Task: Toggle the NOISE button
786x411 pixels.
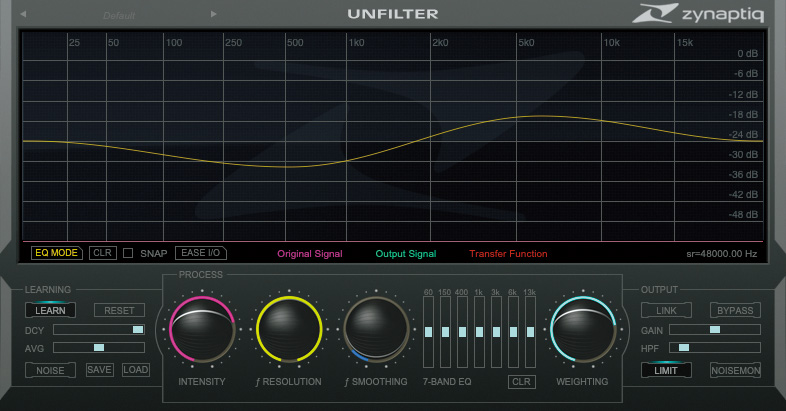Action: click(50, 370)
